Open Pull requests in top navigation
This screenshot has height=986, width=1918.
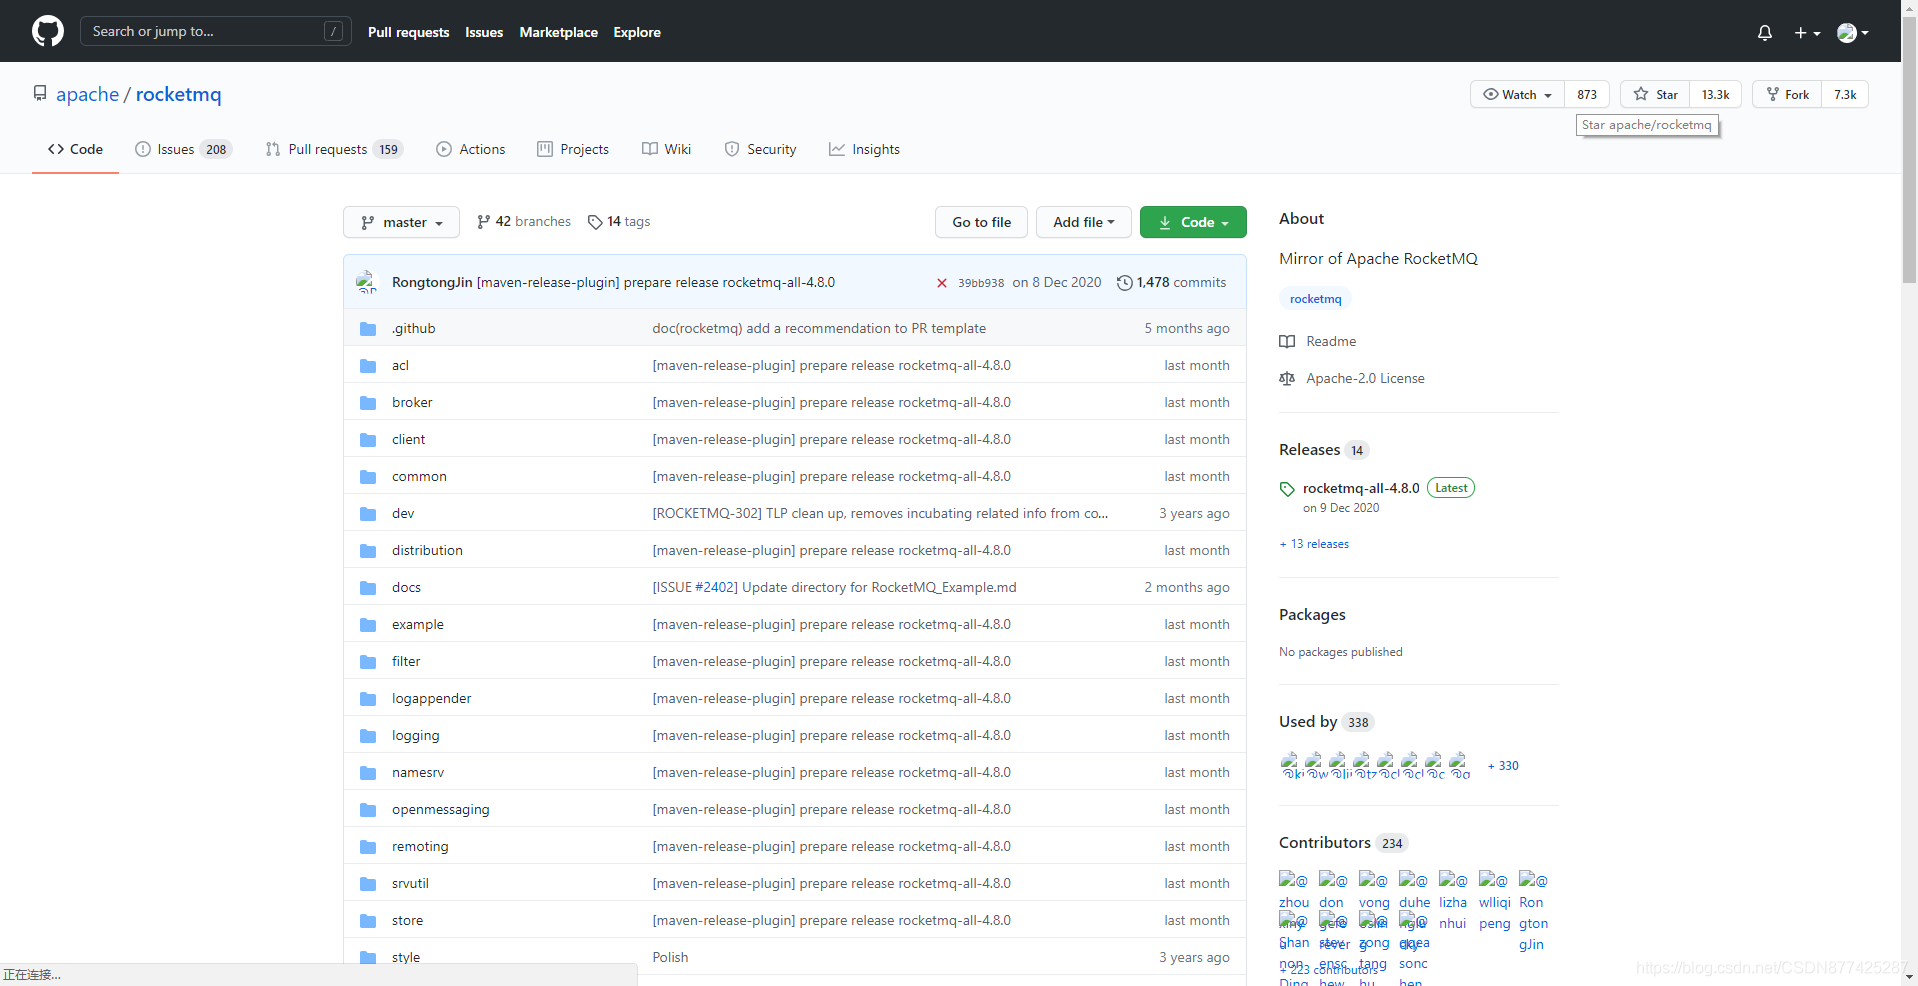click(x=408, y=32)
